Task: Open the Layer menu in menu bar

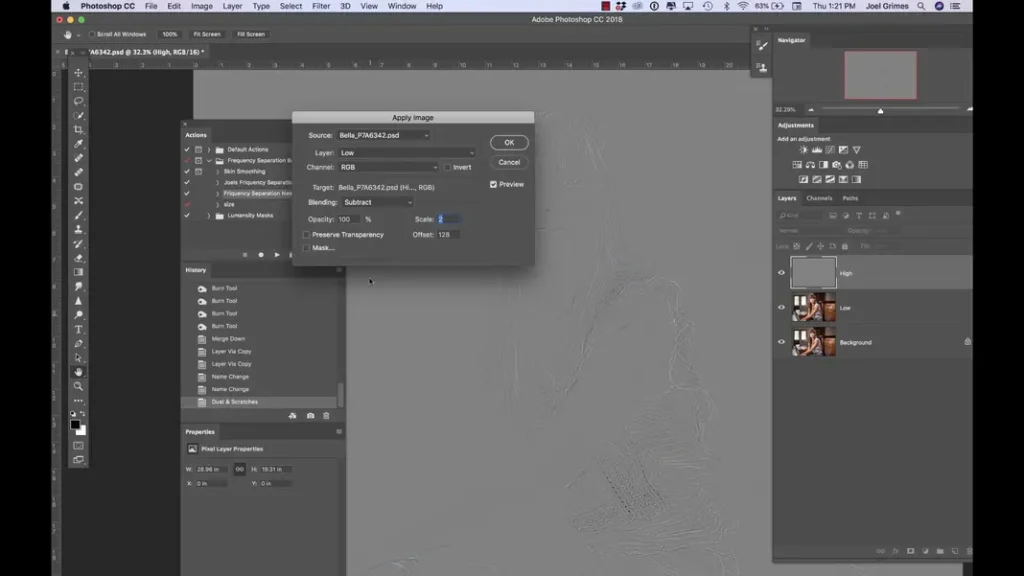Action: pos(232,6)
